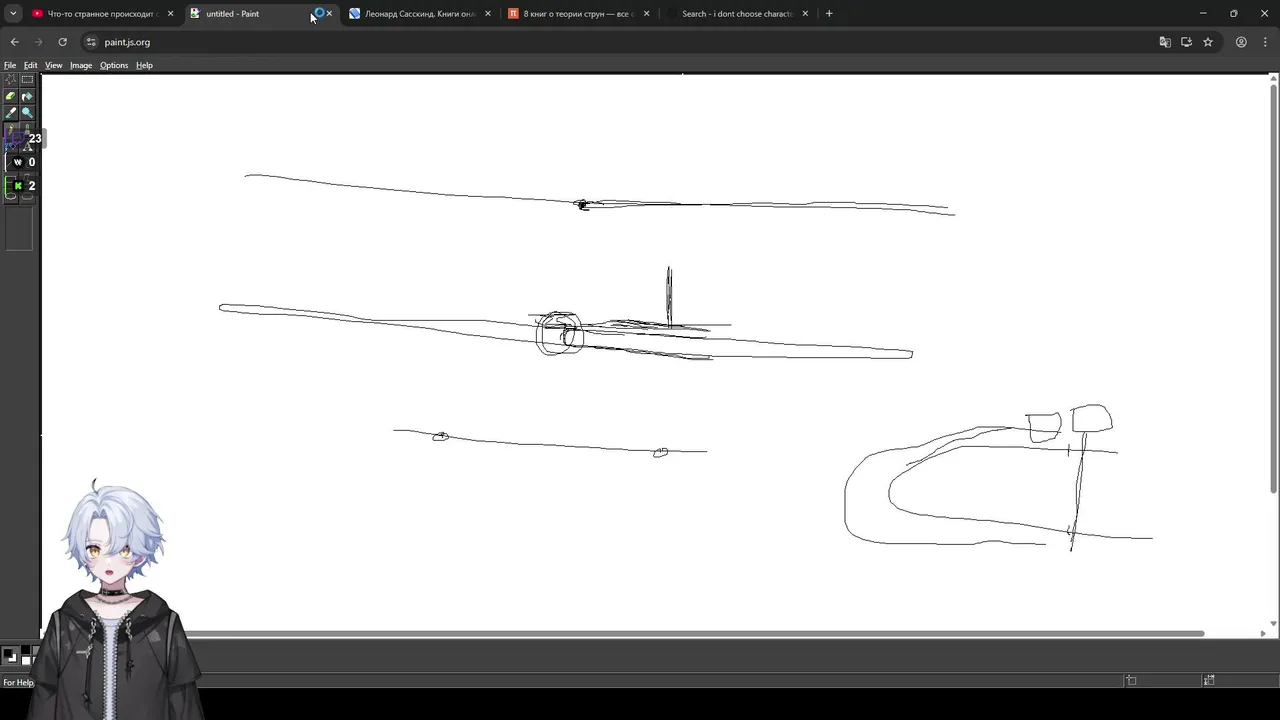
Task: Open the Chrome three-dot menu
Action: click(x=1265, y=42)
